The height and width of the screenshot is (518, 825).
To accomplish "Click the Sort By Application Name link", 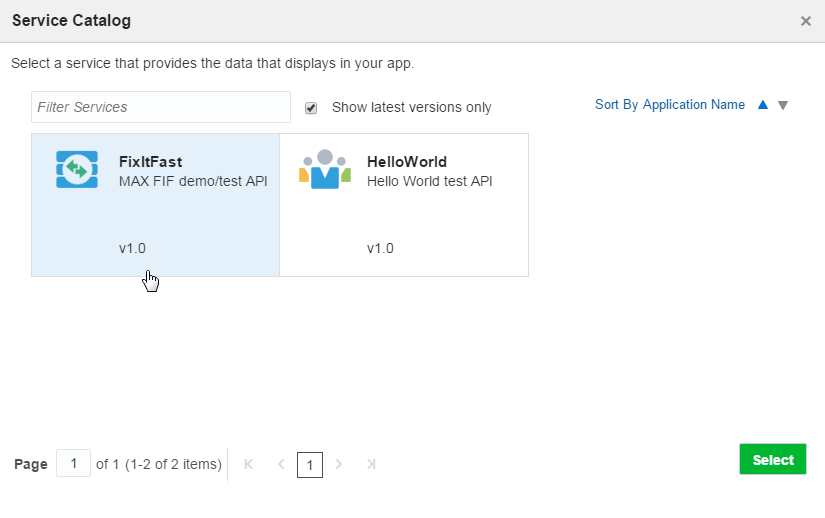I will pos(669,104).
